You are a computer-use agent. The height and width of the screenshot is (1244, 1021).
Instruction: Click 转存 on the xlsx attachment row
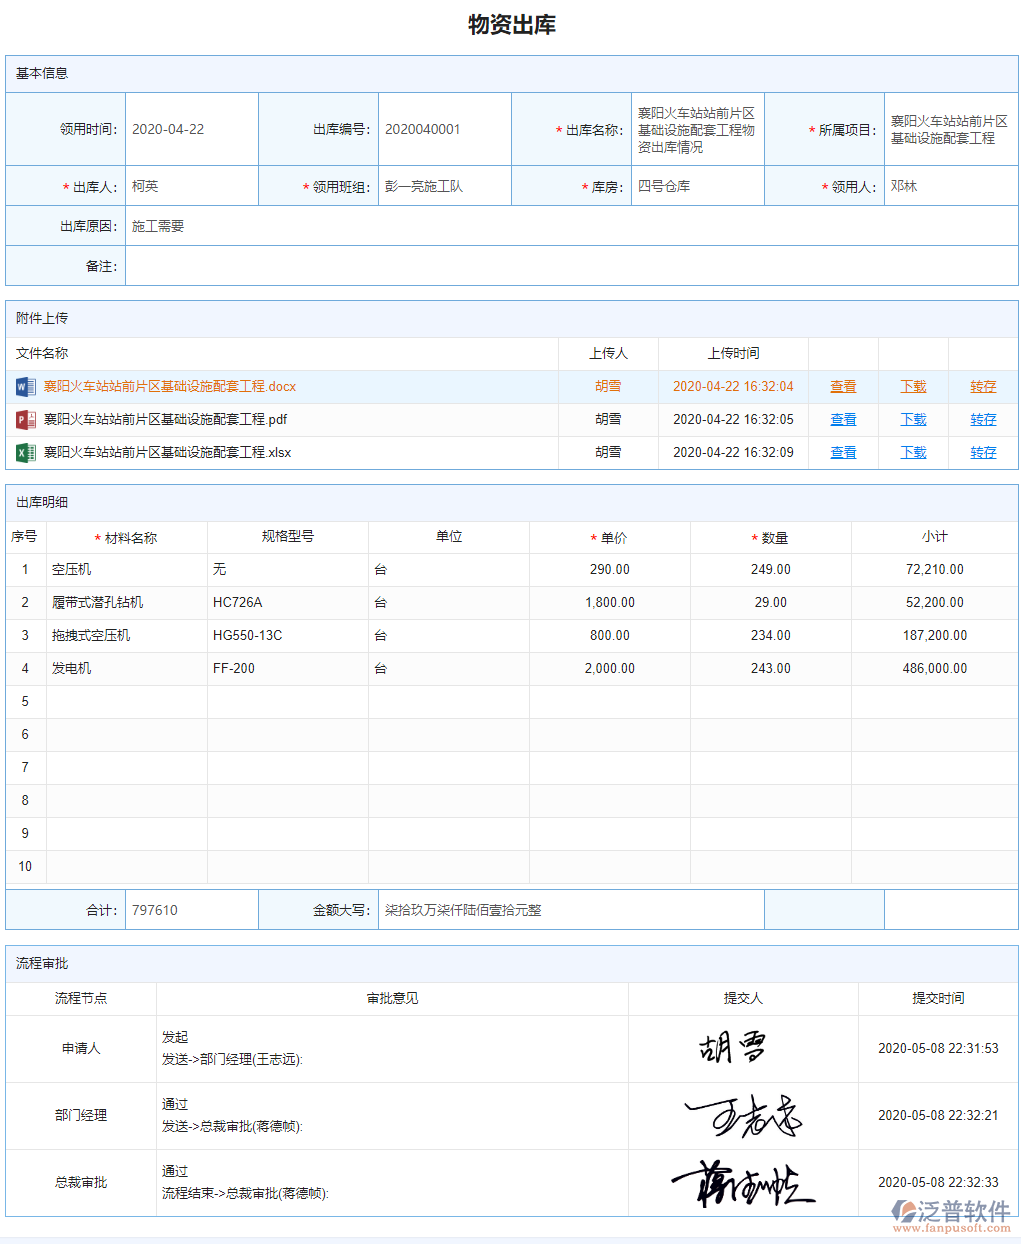982,452
